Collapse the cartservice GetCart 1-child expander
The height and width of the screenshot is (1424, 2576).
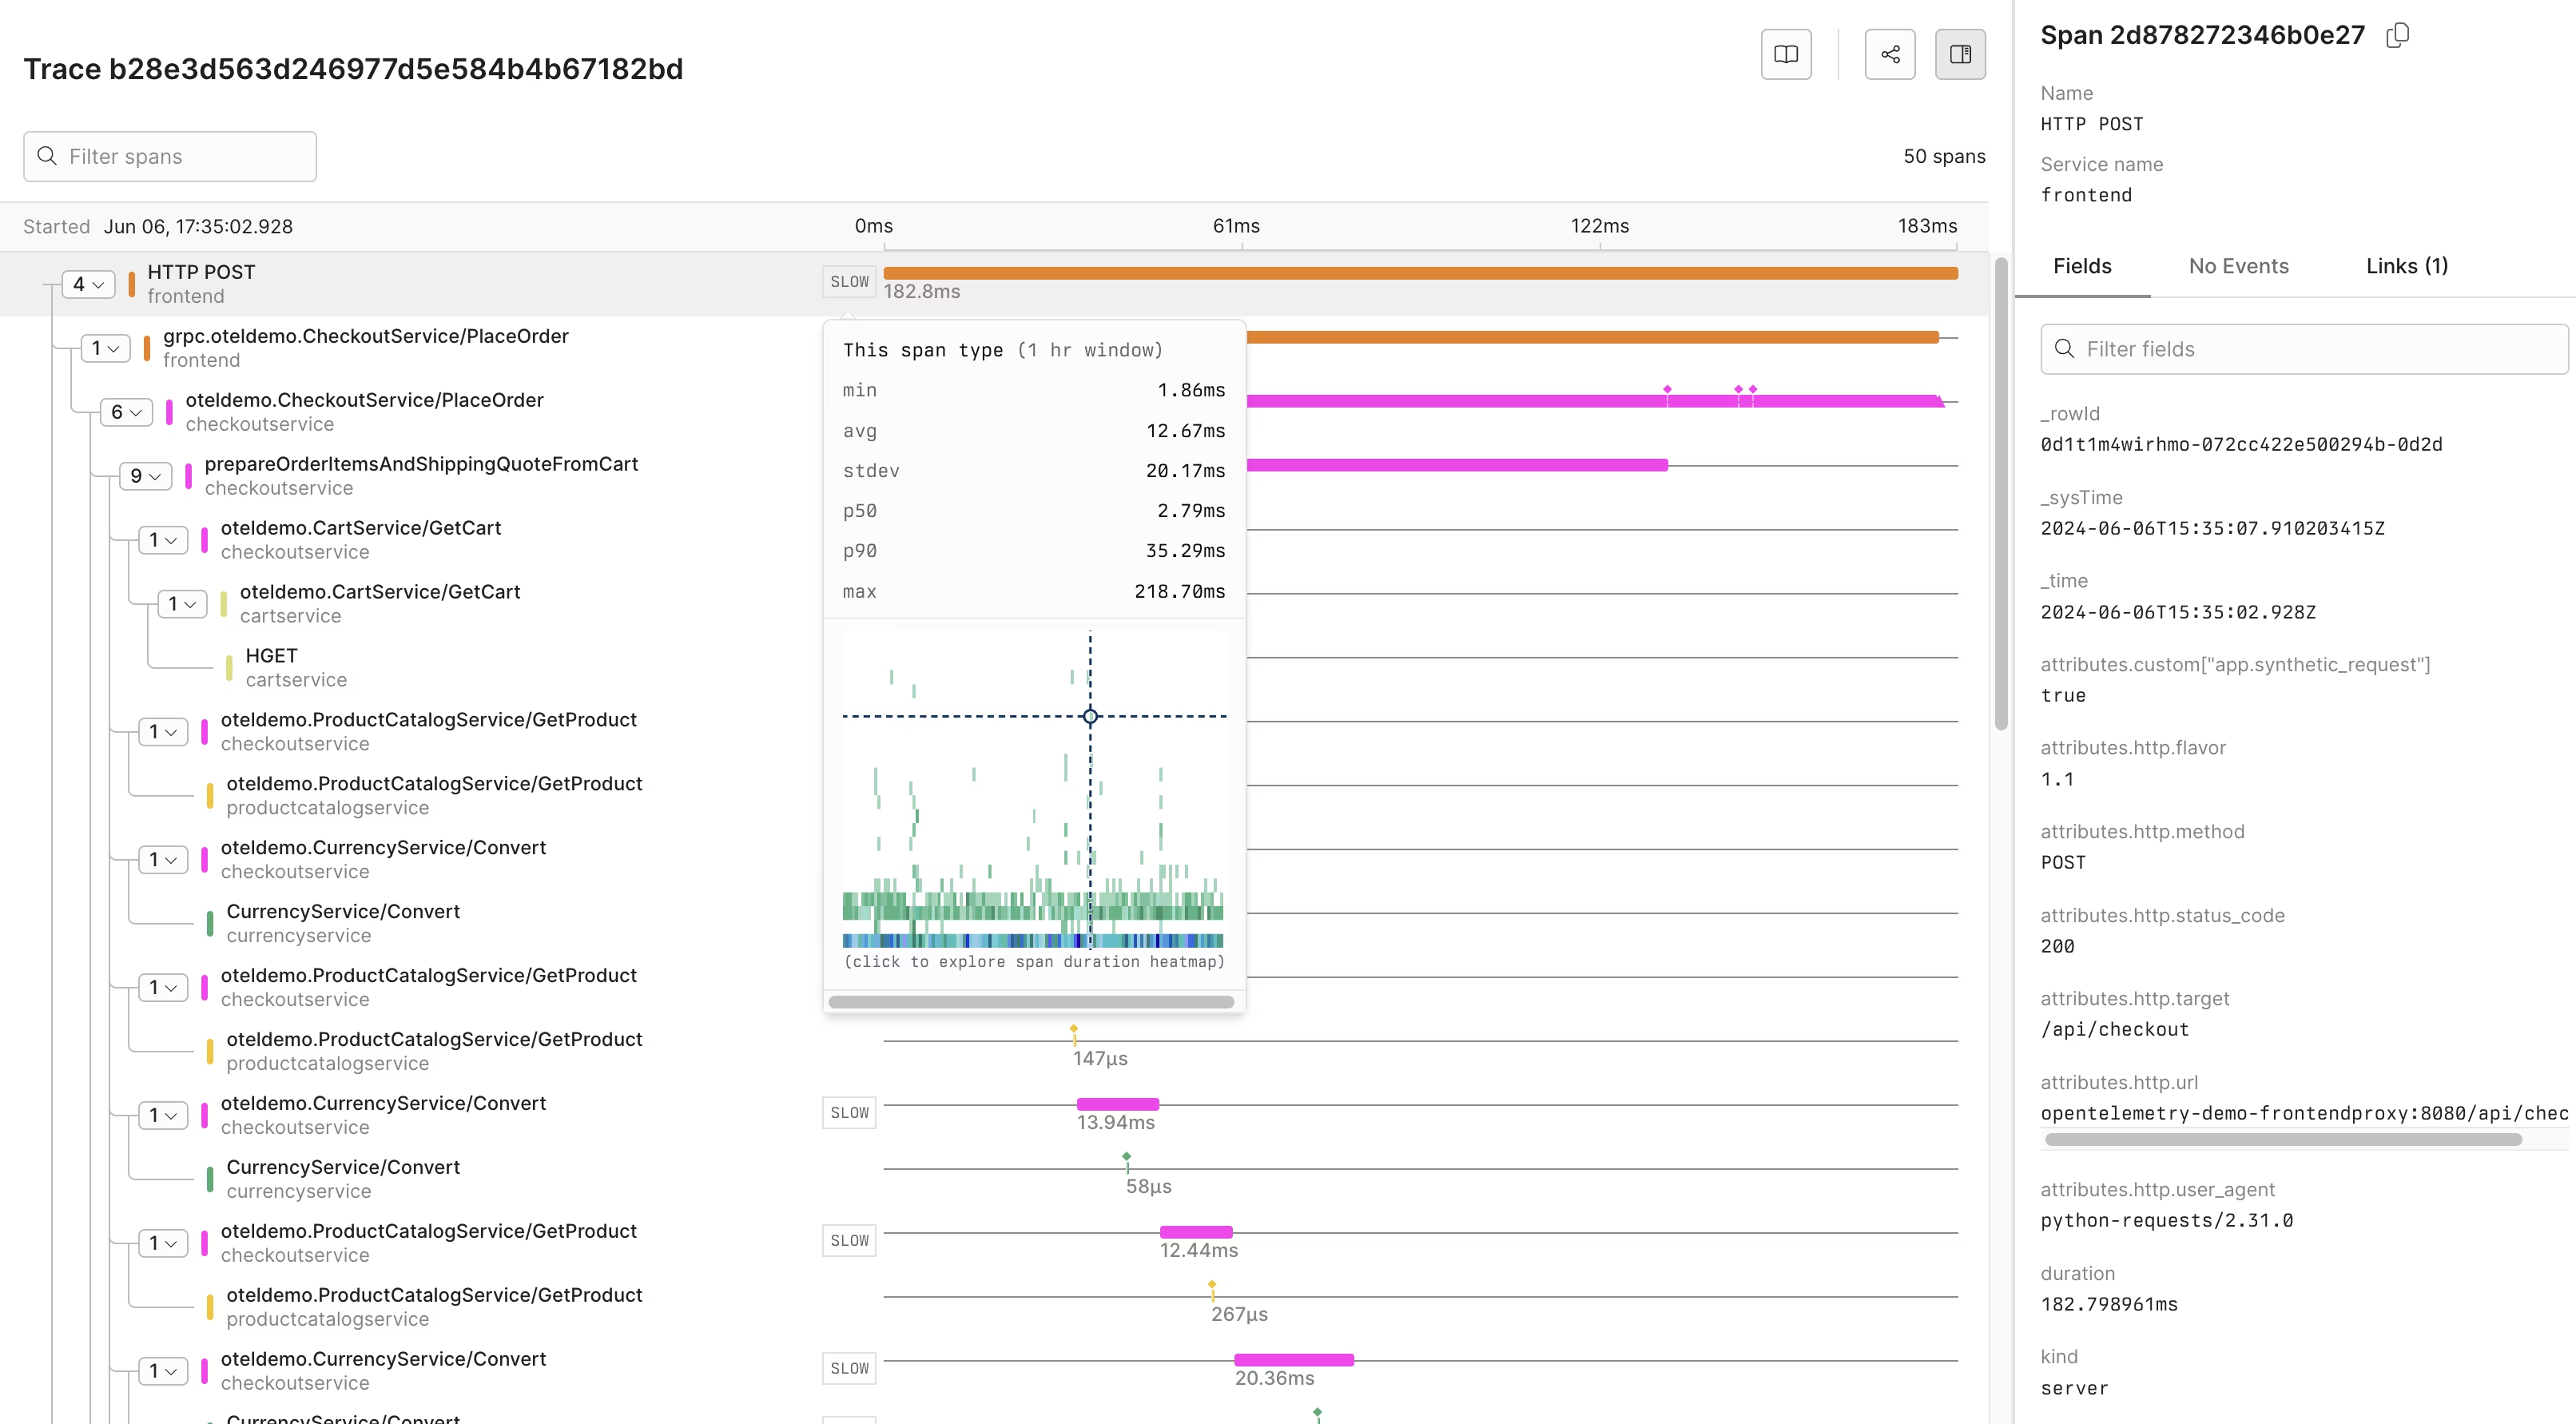(182, 604)
